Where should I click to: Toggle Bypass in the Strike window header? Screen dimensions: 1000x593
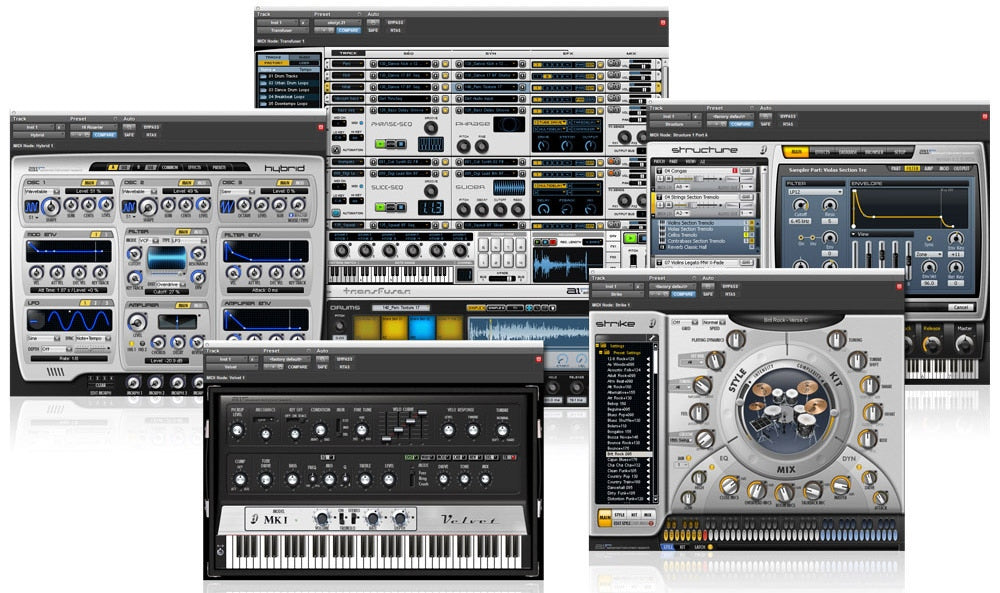pyautogui.click(x=730, y=286)
